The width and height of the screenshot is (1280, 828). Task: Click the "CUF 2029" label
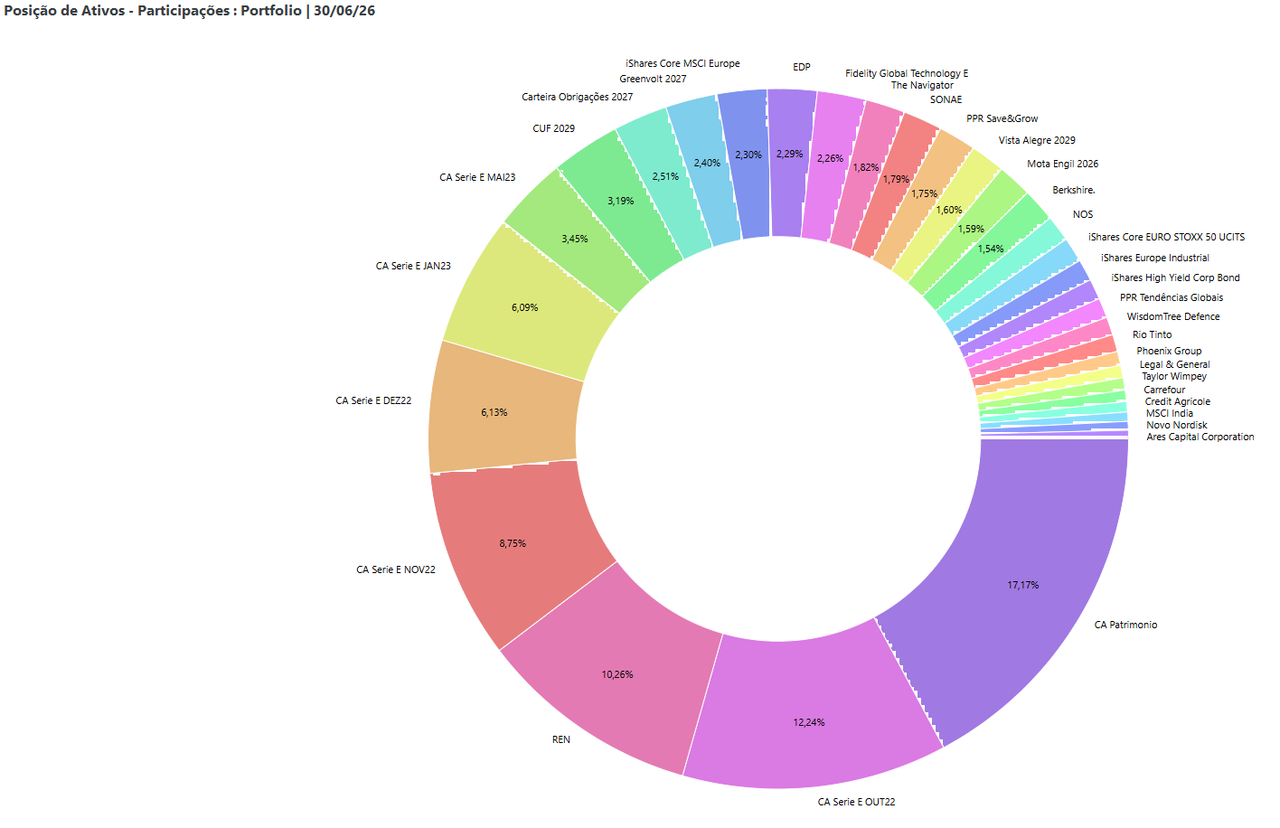tap(554, 129)
